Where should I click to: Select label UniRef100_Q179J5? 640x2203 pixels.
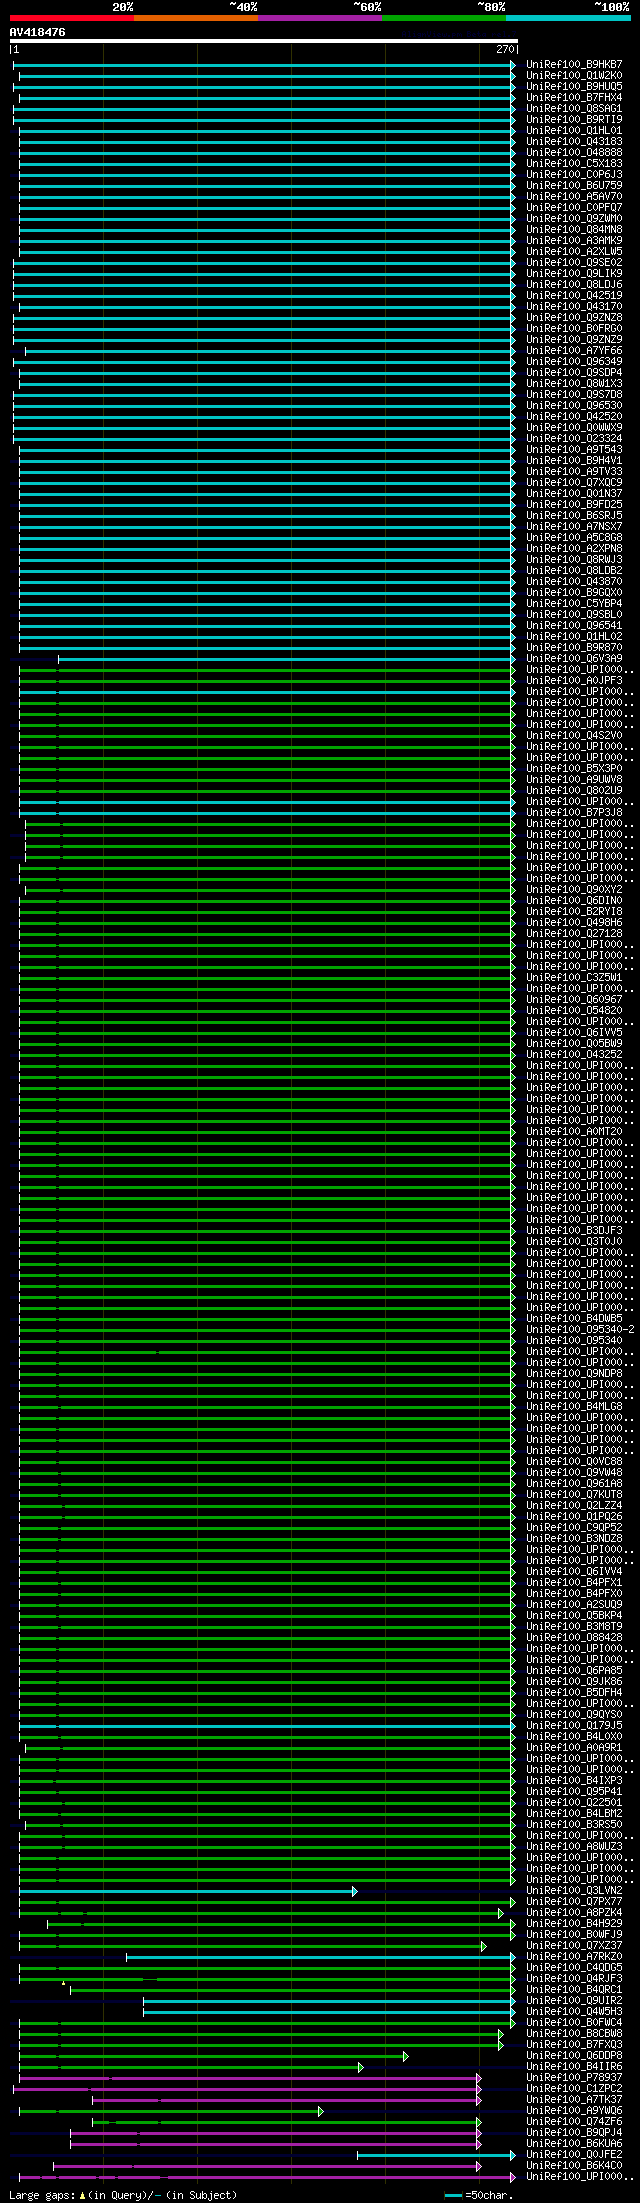tap(574, 1725)
